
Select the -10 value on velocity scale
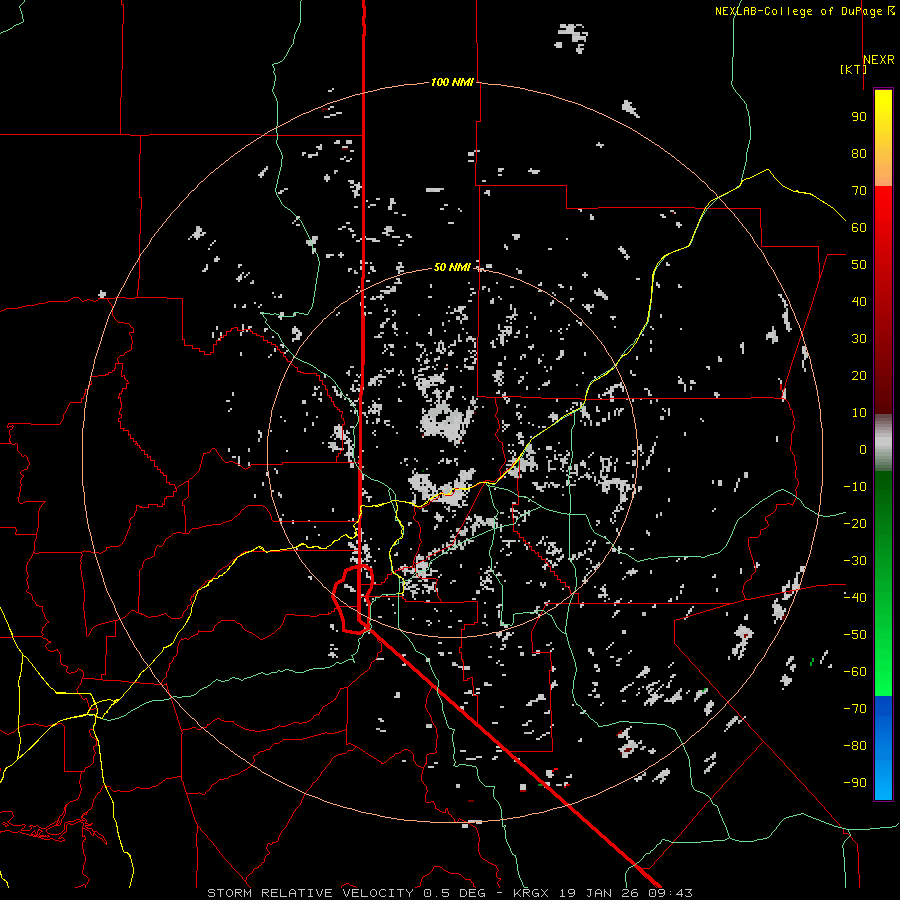(855, 487)
